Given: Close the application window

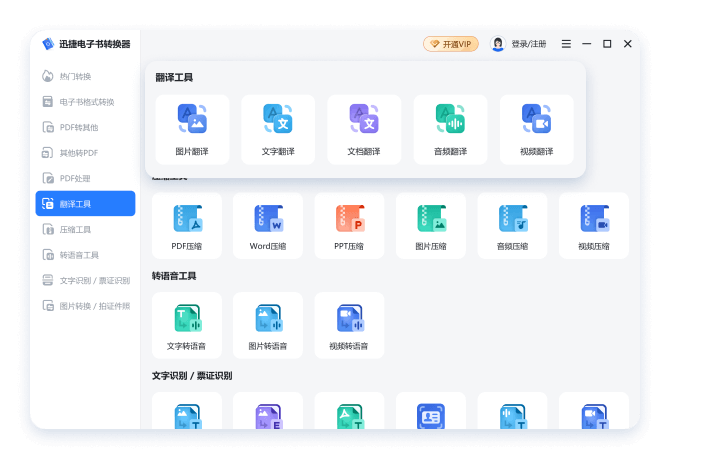Looking at the screenshot, I should (628, 44).
